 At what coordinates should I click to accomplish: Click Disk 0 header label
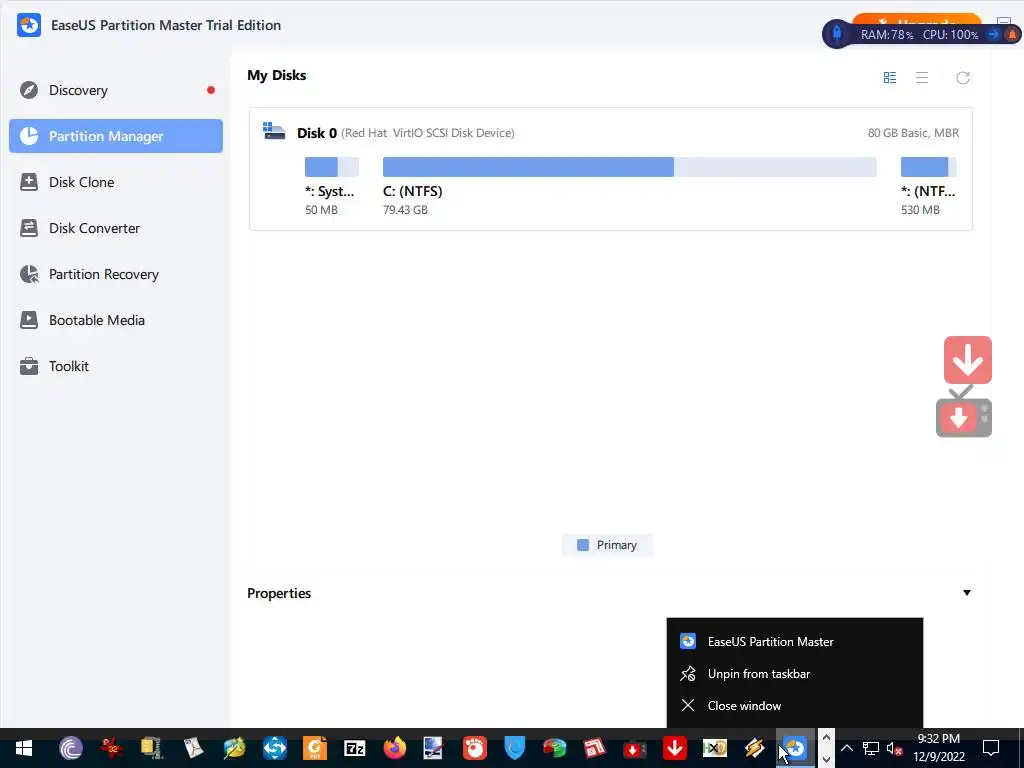point(317,133)
